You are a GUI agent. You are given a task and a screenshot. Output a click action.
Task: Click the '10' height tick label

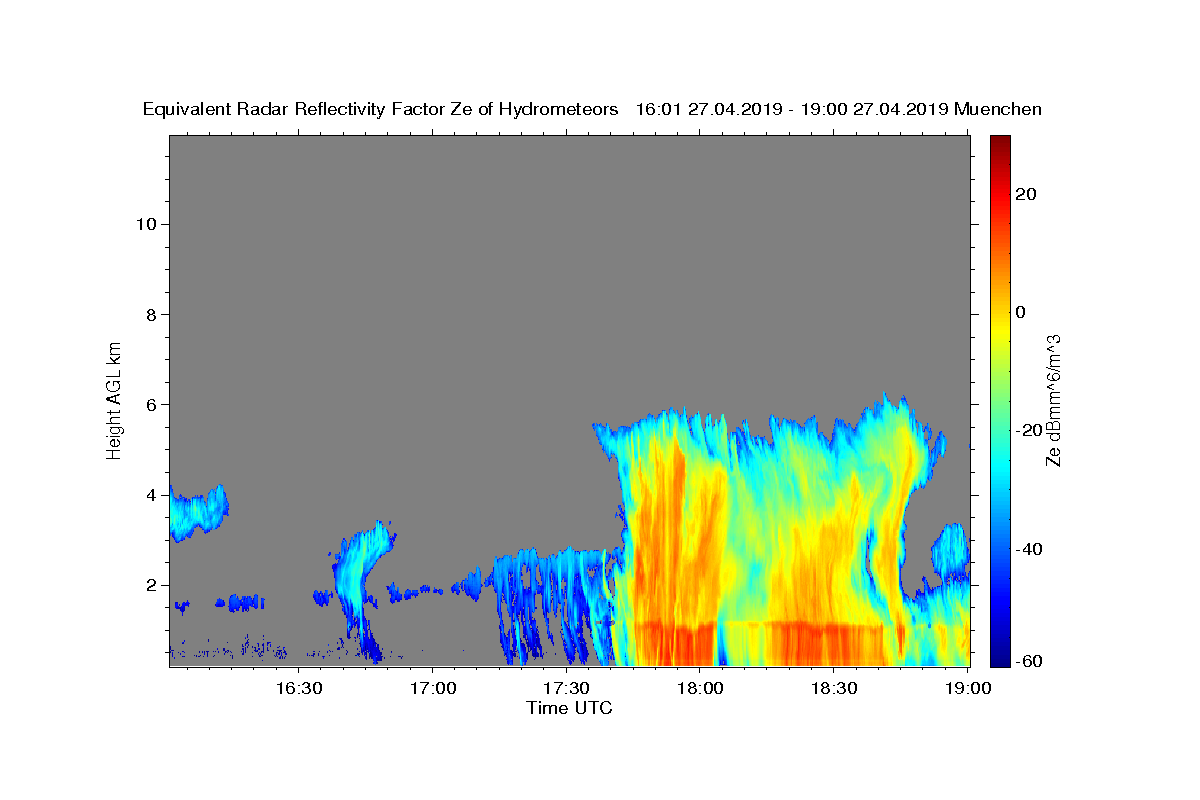(146, 224)
